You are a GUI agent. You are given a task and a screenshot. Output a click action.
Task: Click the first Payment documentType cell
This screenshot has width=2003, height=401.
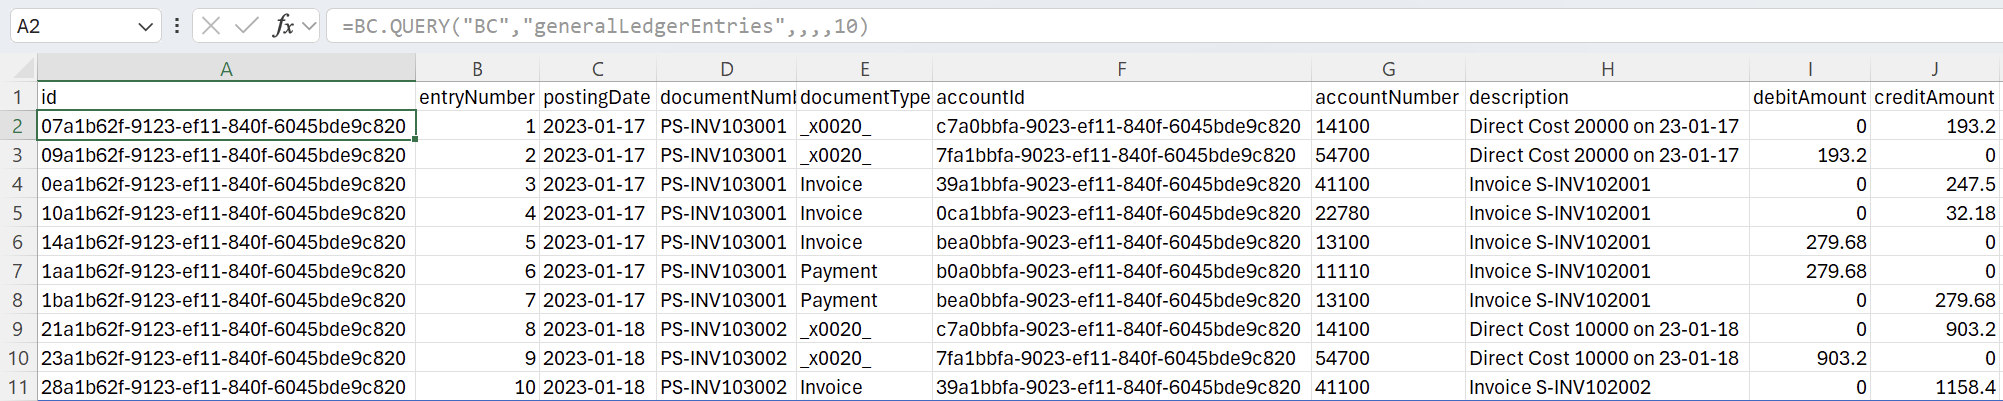pyautogui.click(x=864, y=271)
